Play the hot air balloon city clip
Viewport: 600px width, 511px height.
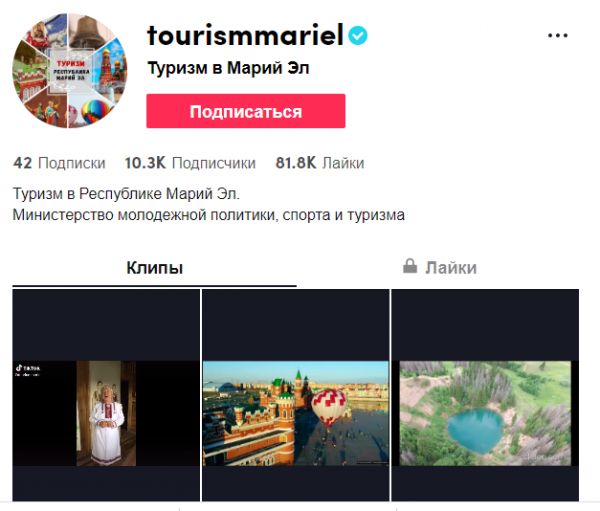tap(295, 395)
